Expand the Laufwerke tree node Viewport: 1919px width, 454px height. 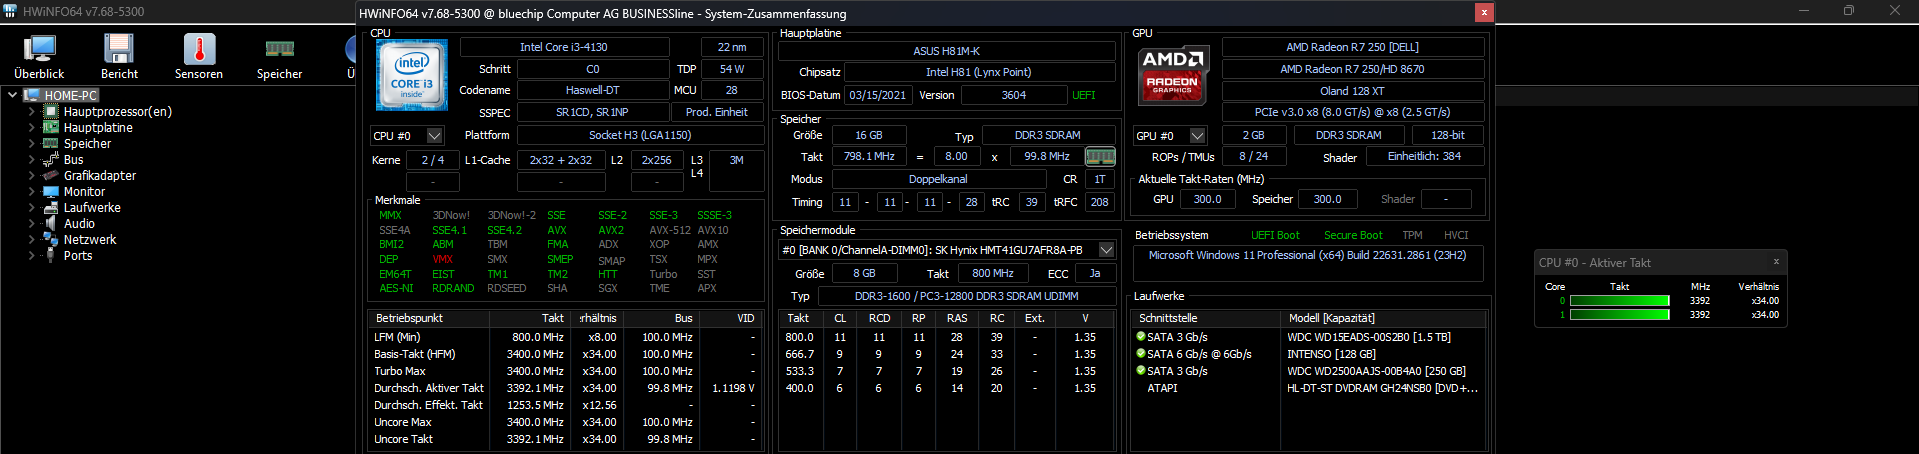point(31,208)
